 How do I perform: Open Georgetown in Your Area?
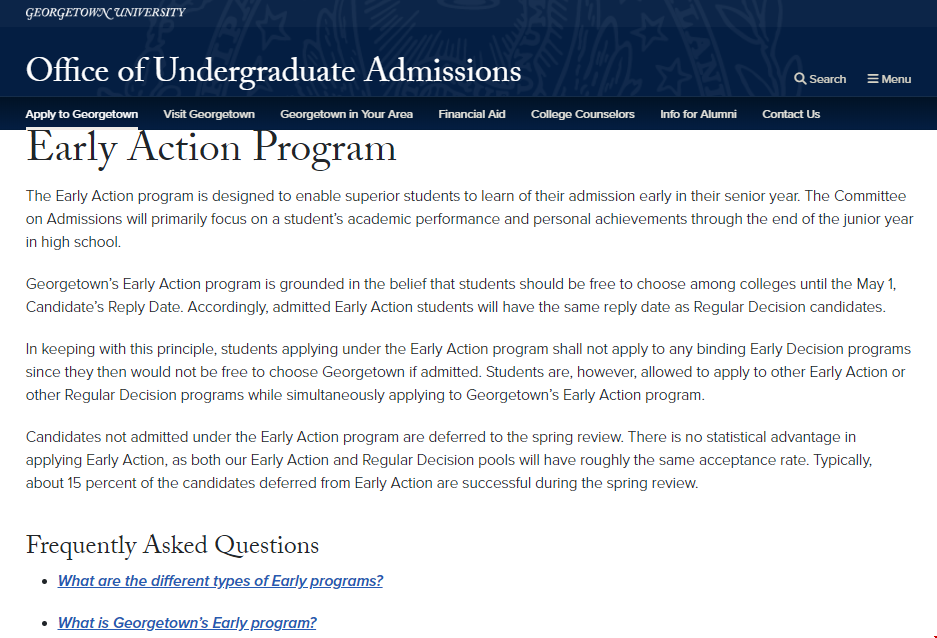coord(346,114)
